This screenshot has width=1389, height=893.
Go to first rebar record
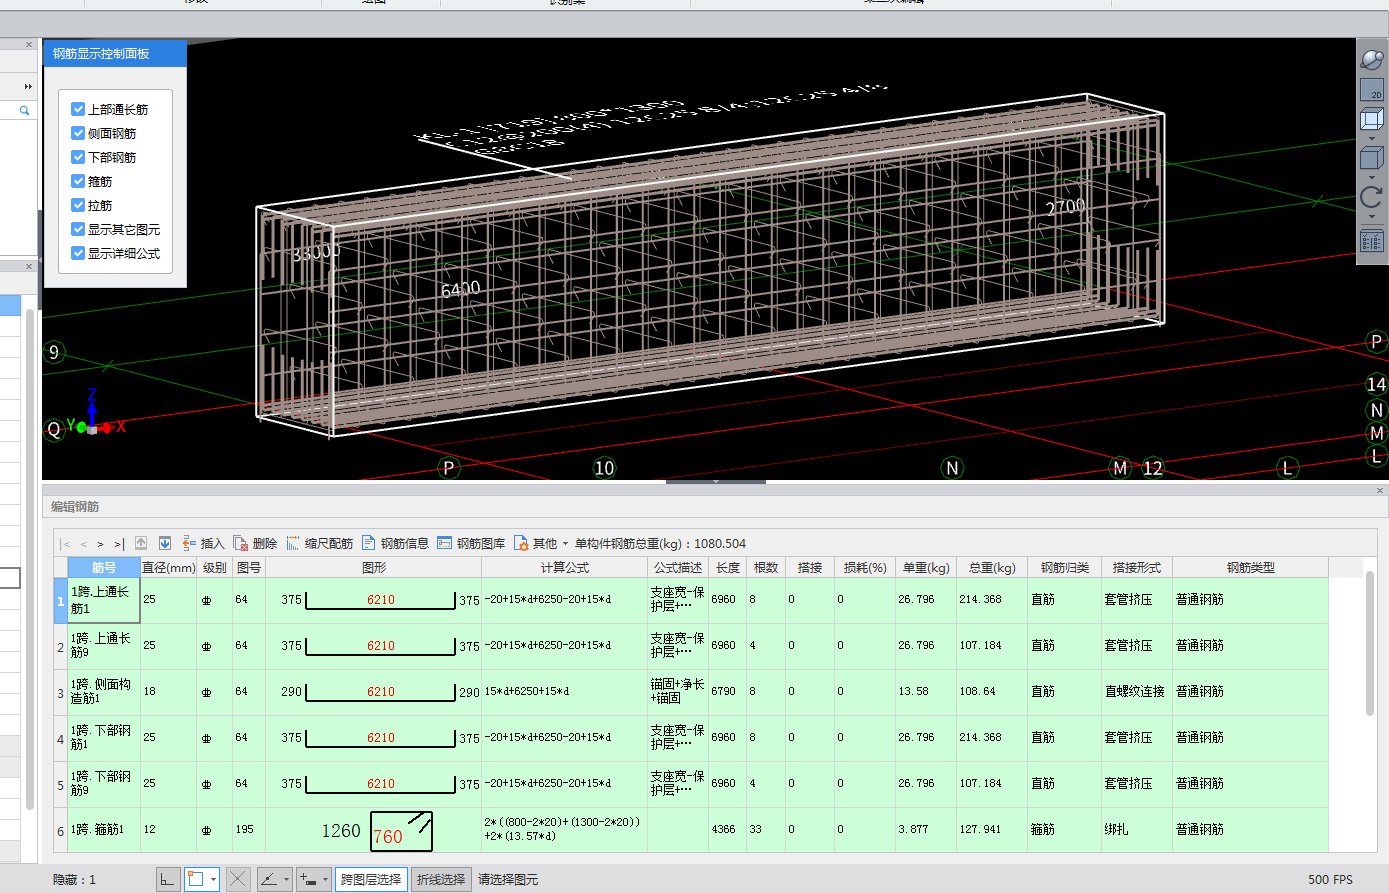pos(66,544)
